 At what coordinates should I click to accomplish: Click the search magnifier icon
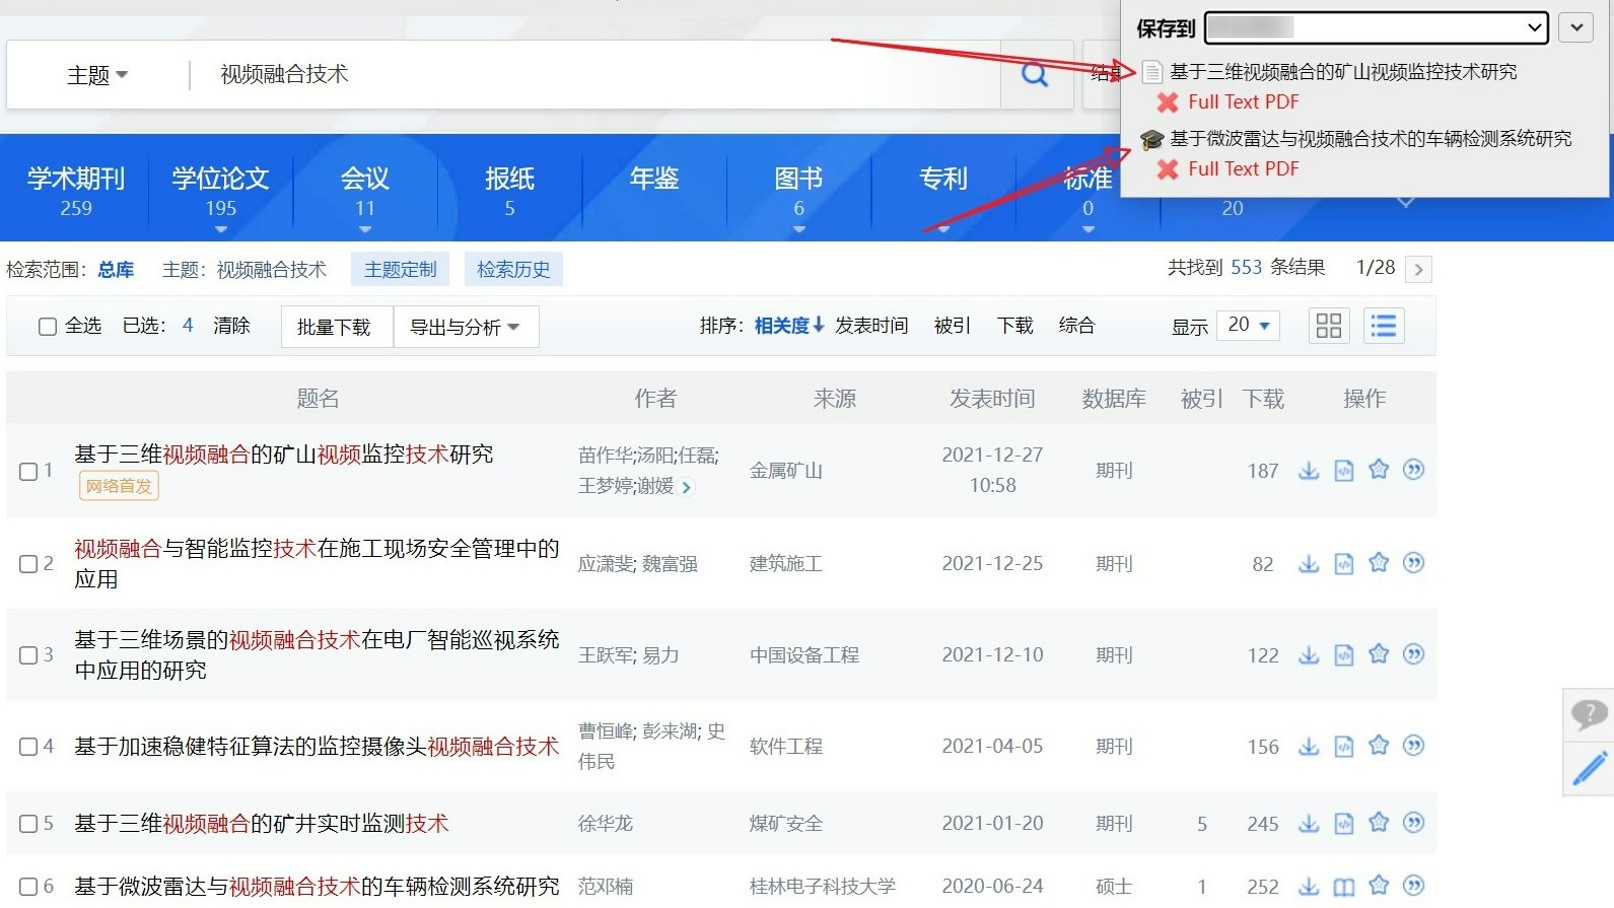[x=1034, y=74]
